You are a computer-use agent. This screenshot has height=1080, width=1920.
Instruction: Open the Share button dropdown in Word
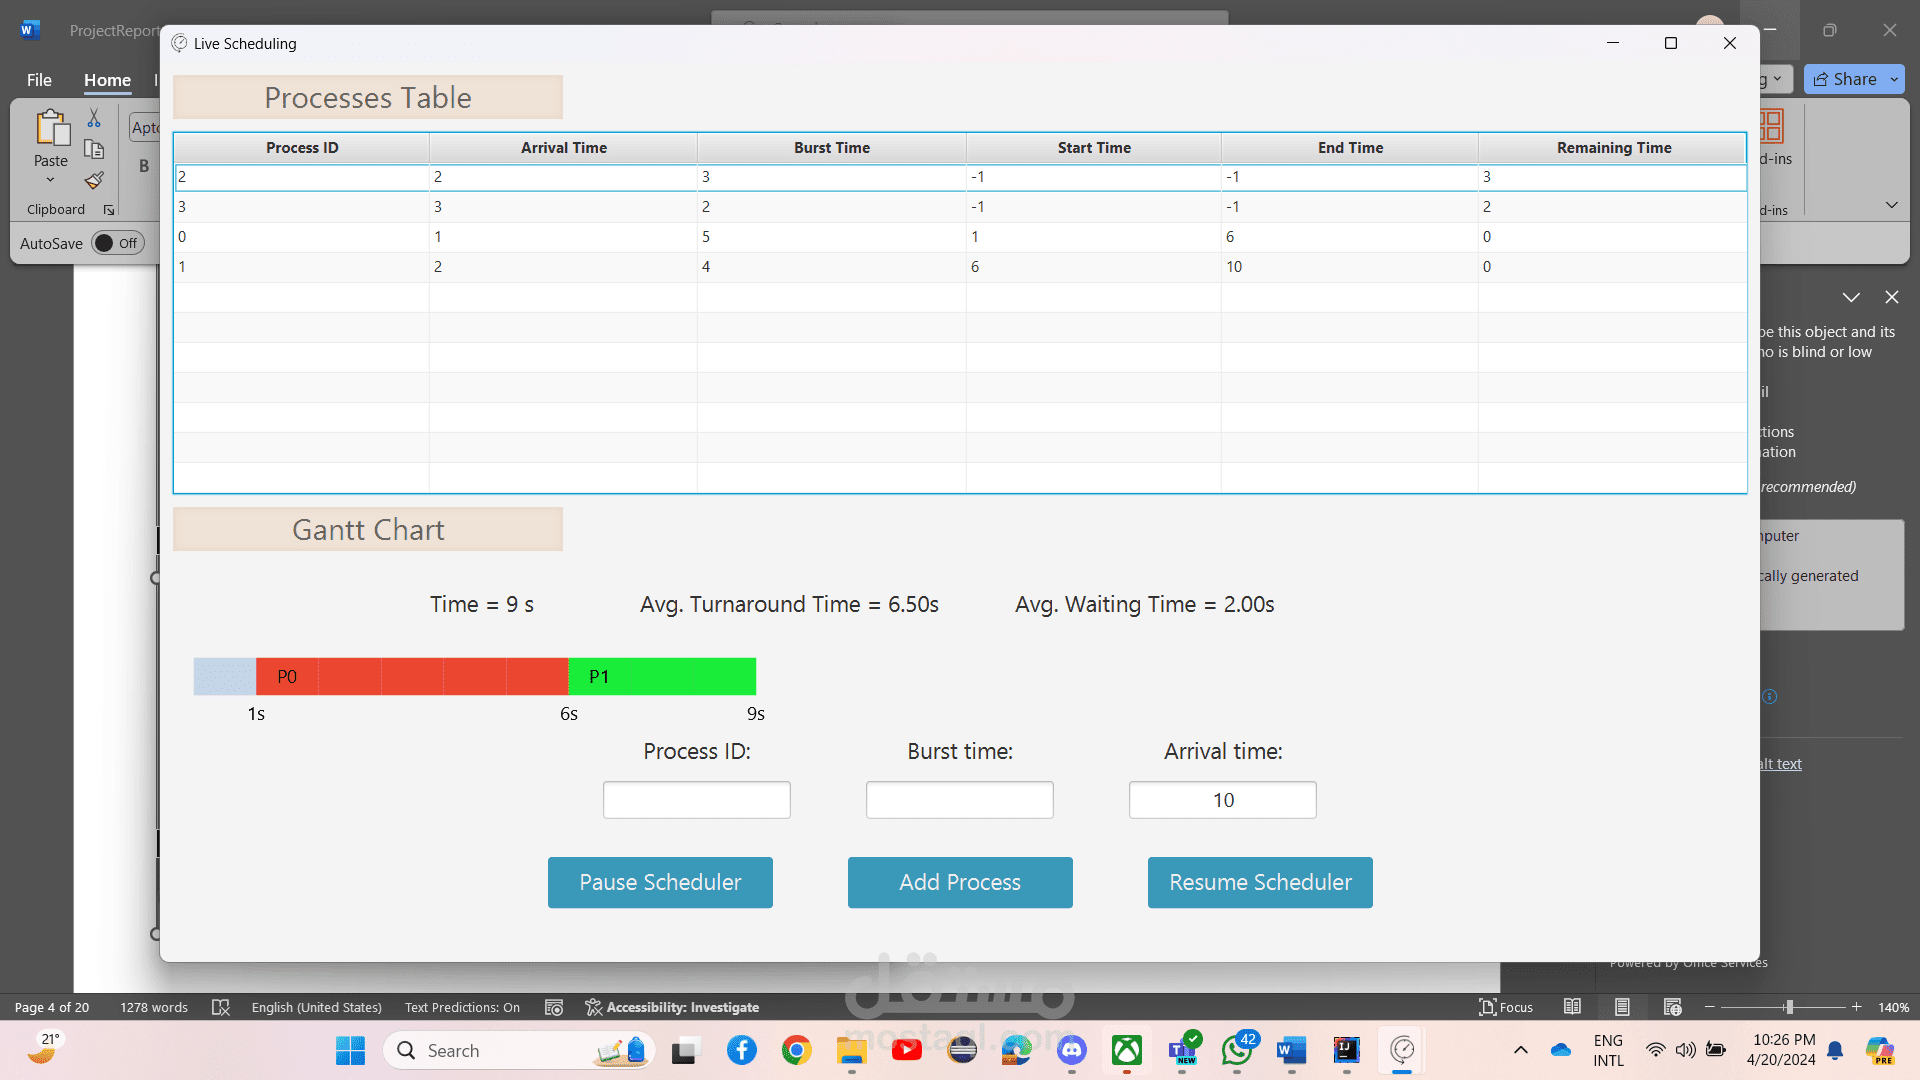(x=1894, y=79)
